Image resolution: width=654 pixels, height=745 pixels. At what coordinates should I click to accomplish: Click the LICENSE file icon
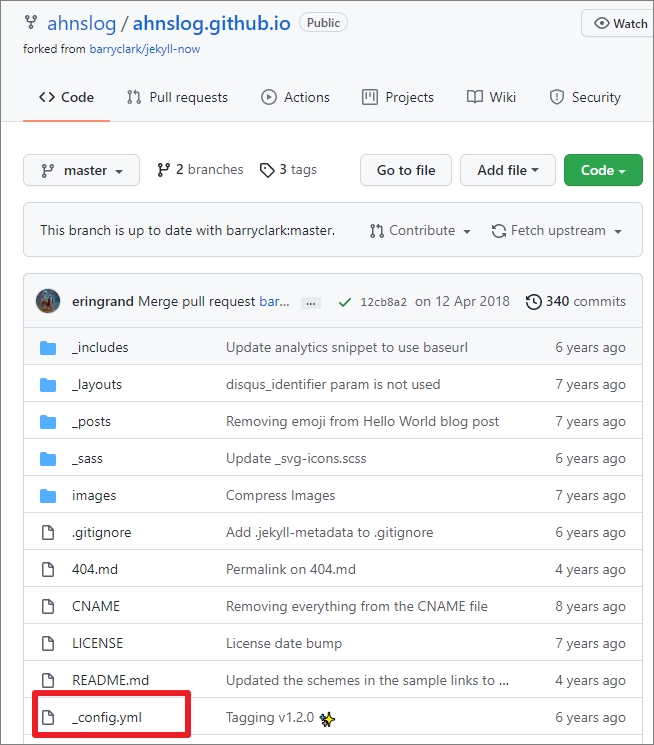click(48, 643)
